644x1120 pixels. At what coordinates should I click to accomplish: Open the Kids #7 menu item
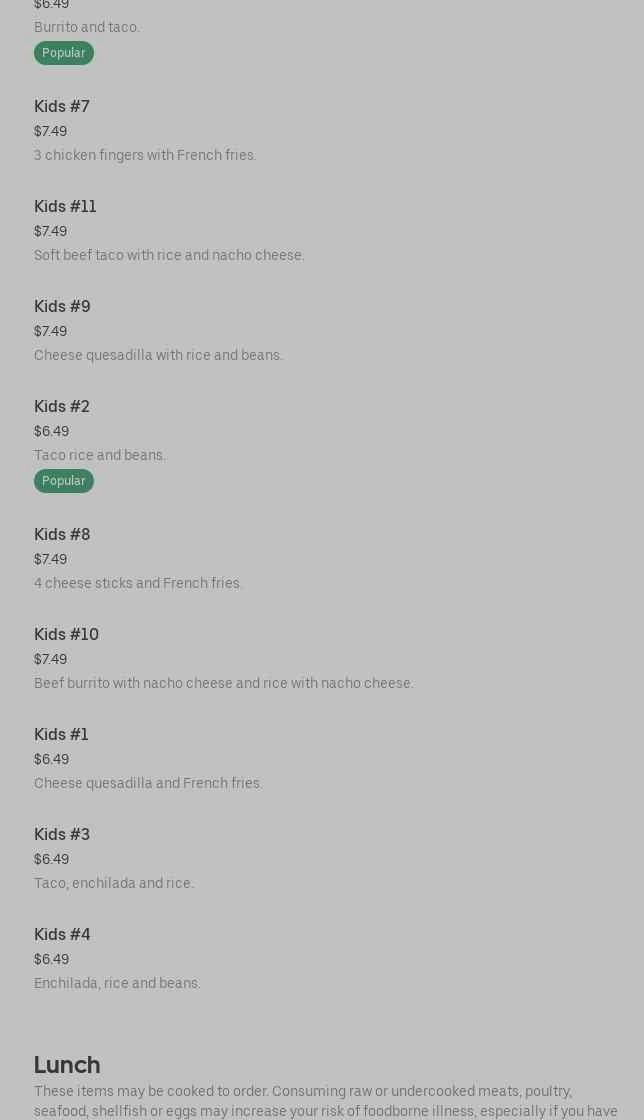point(62,106)
